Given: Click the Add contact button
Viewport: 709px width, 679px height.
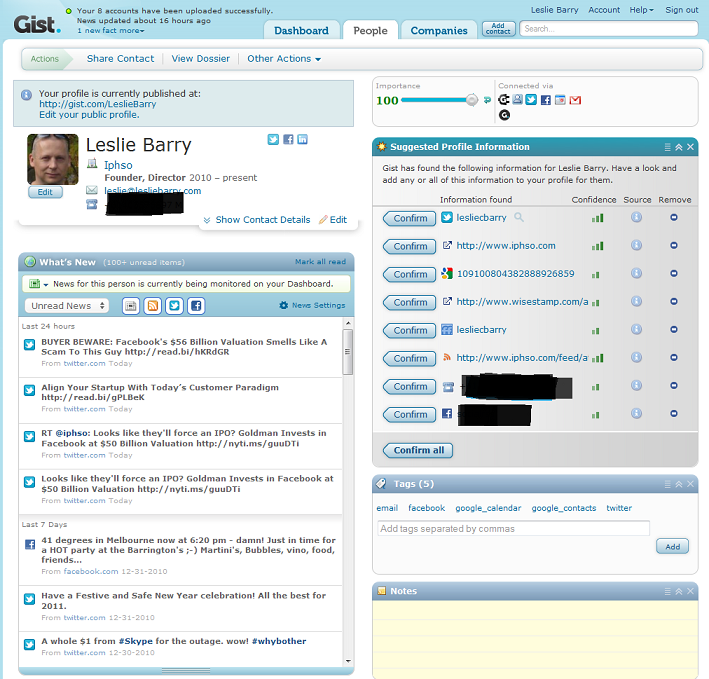Looking at the screenshot, I should pyautogui.click(x=498, y=29).
